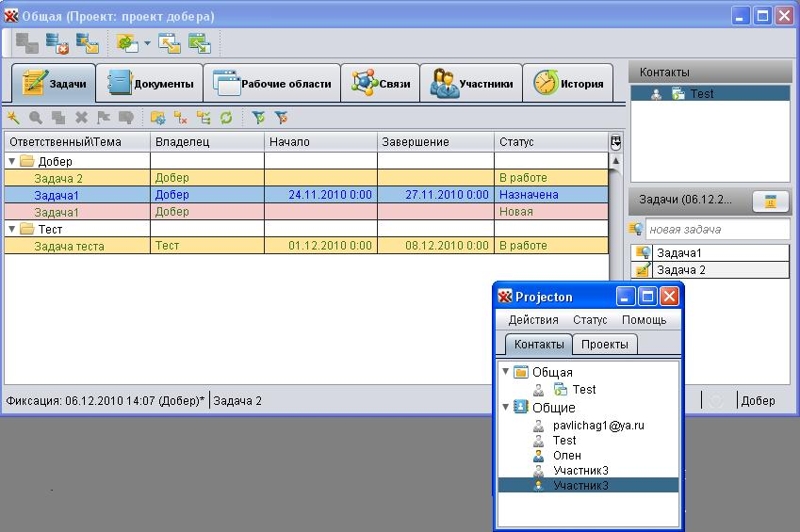Switch to the Задачи tab
Image resolution: width=800 pixels, height=532 pixels.
(x=54, y=83)
